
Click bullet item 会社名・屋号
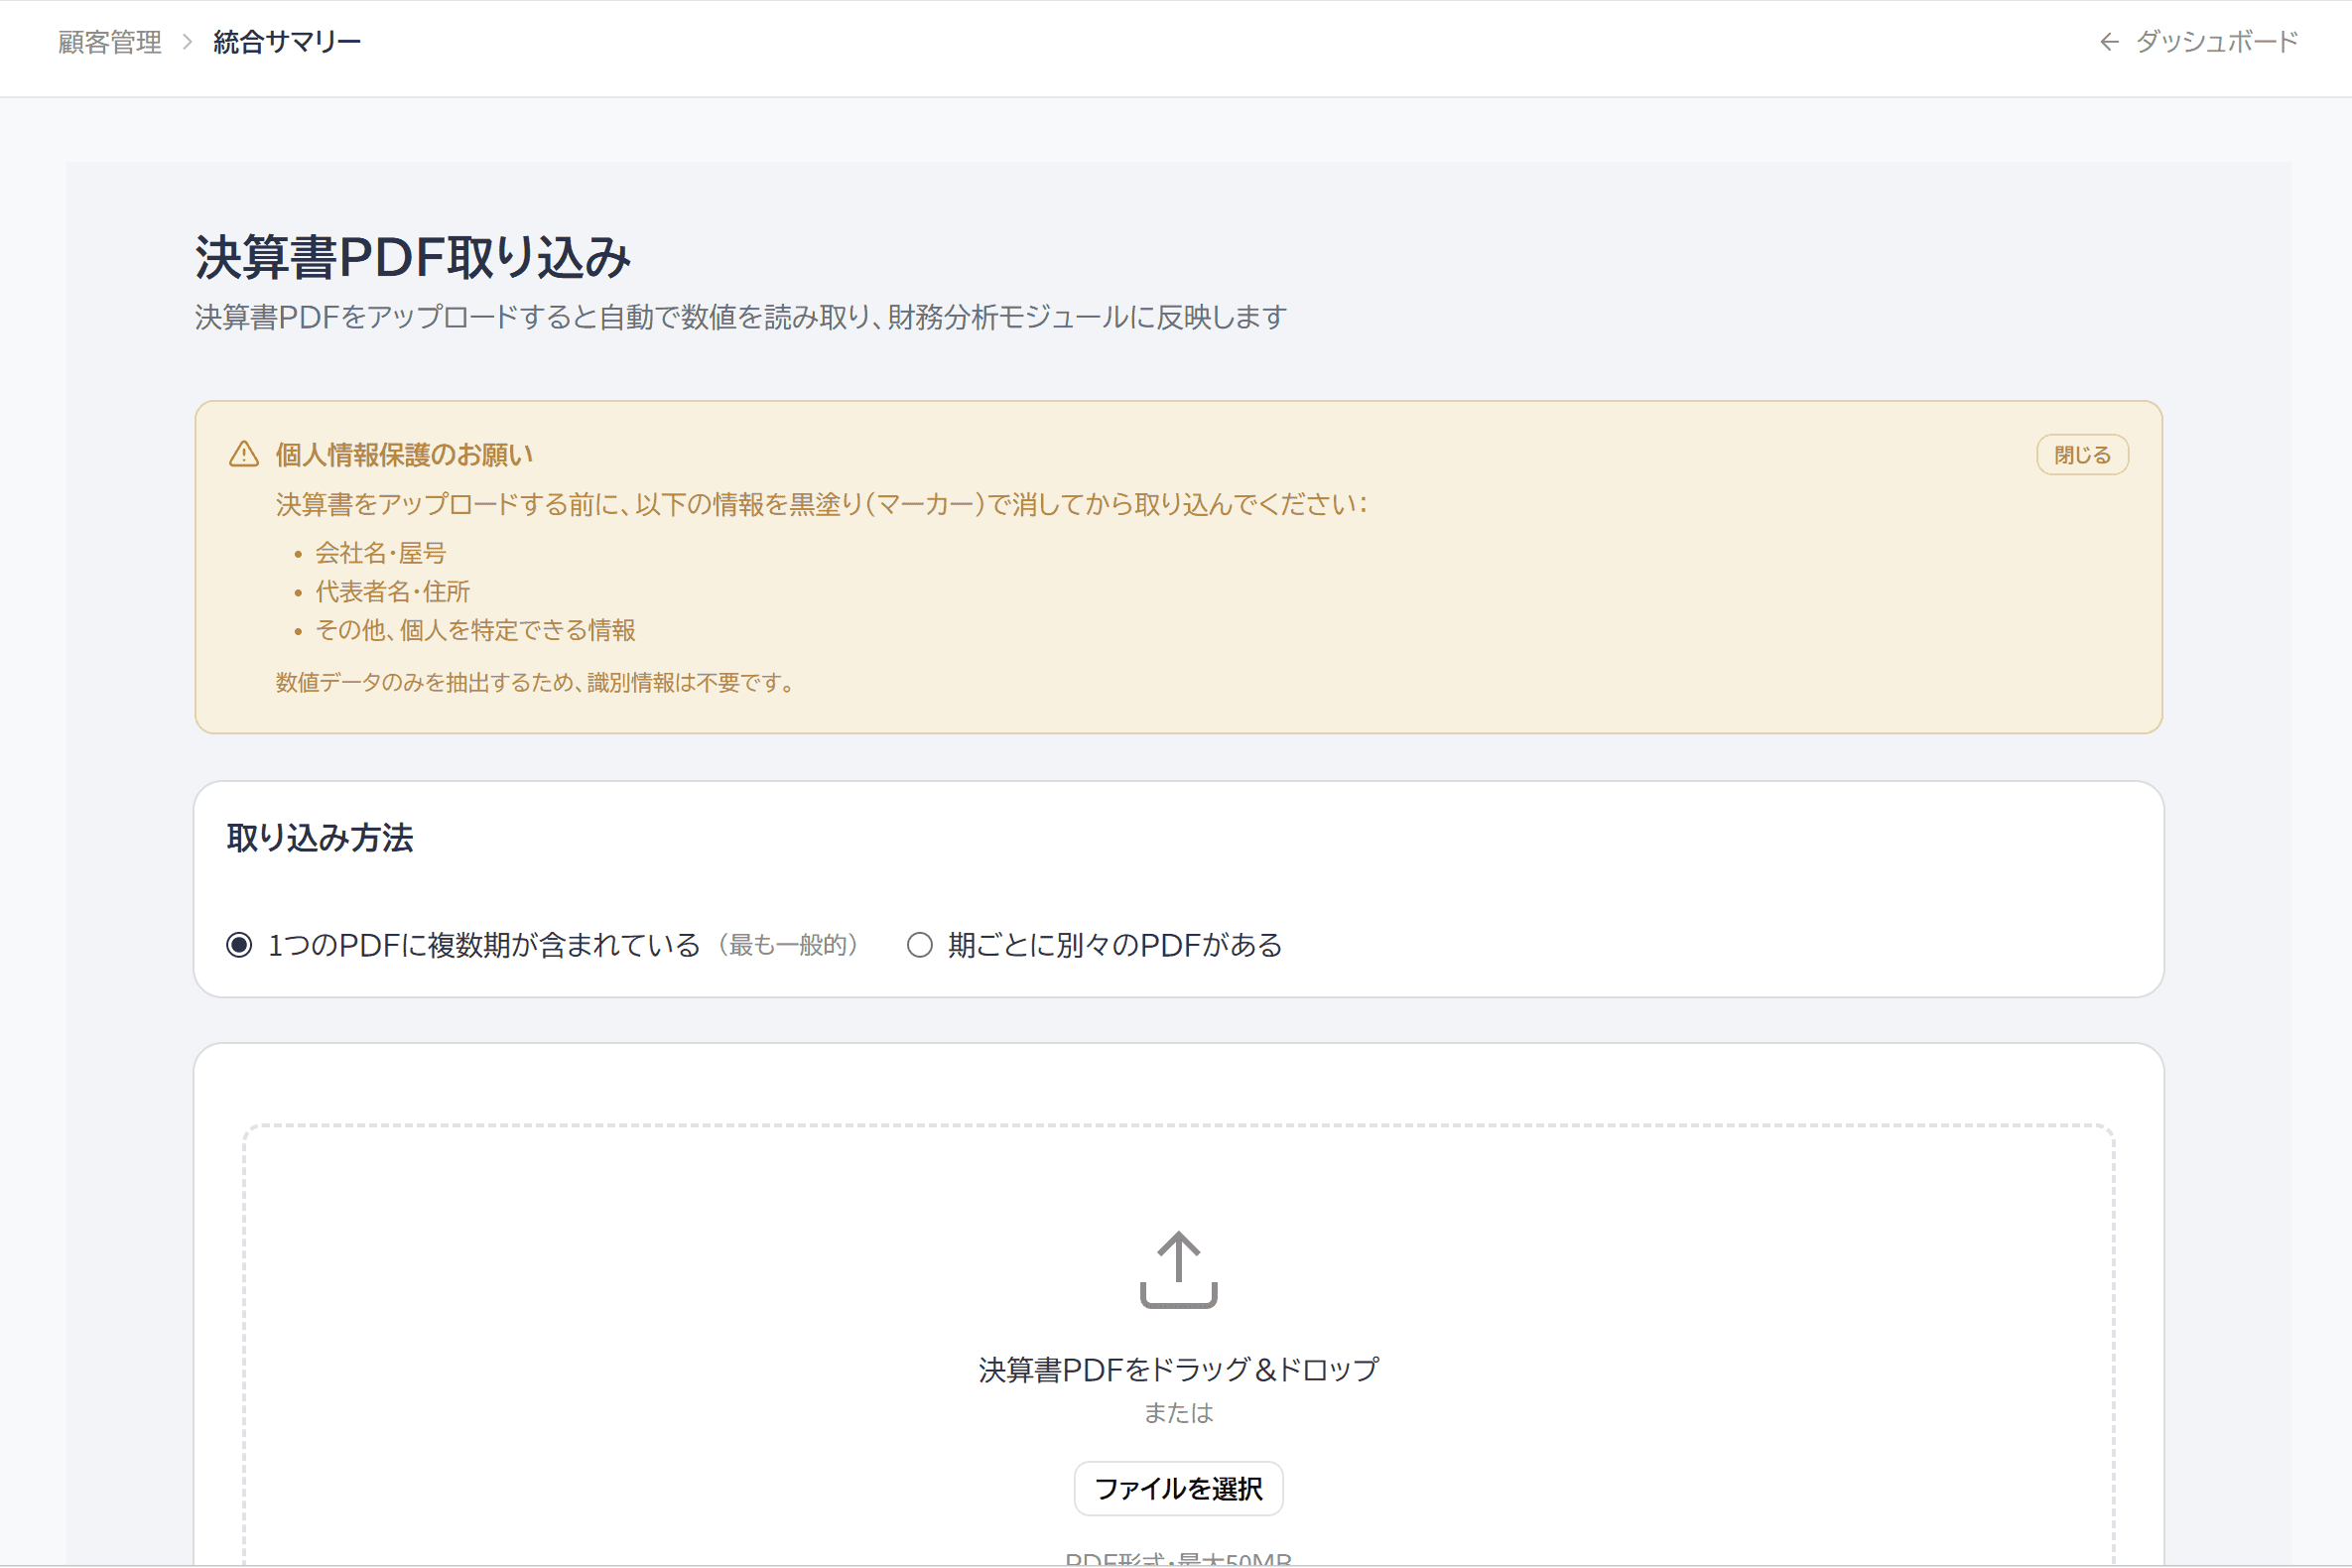[381, 553]
